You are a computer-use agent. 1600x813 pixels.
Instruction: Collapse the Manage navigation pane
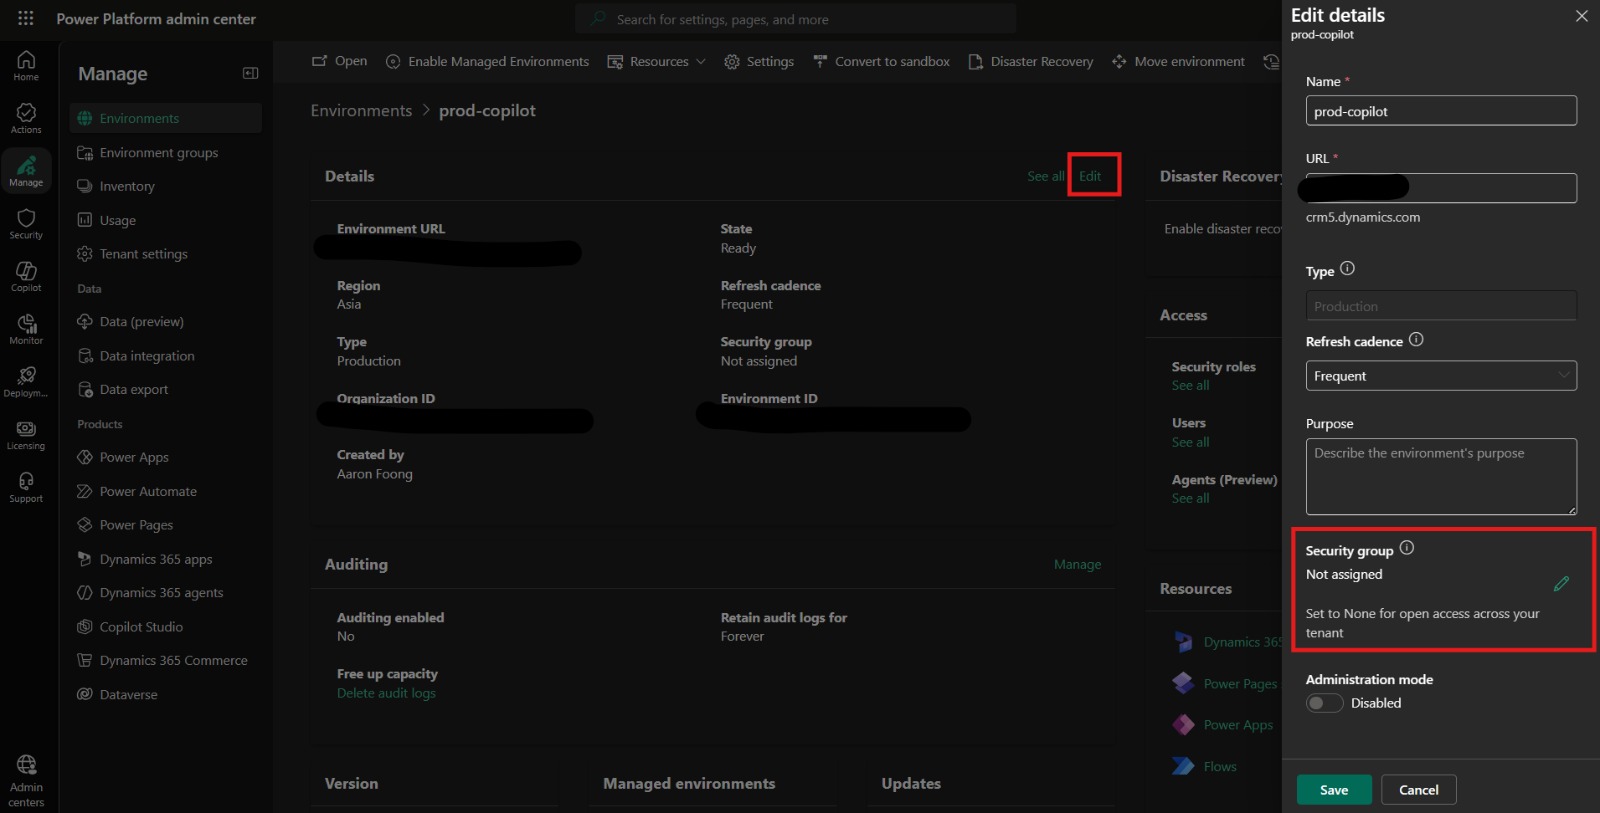pos(250,73)
